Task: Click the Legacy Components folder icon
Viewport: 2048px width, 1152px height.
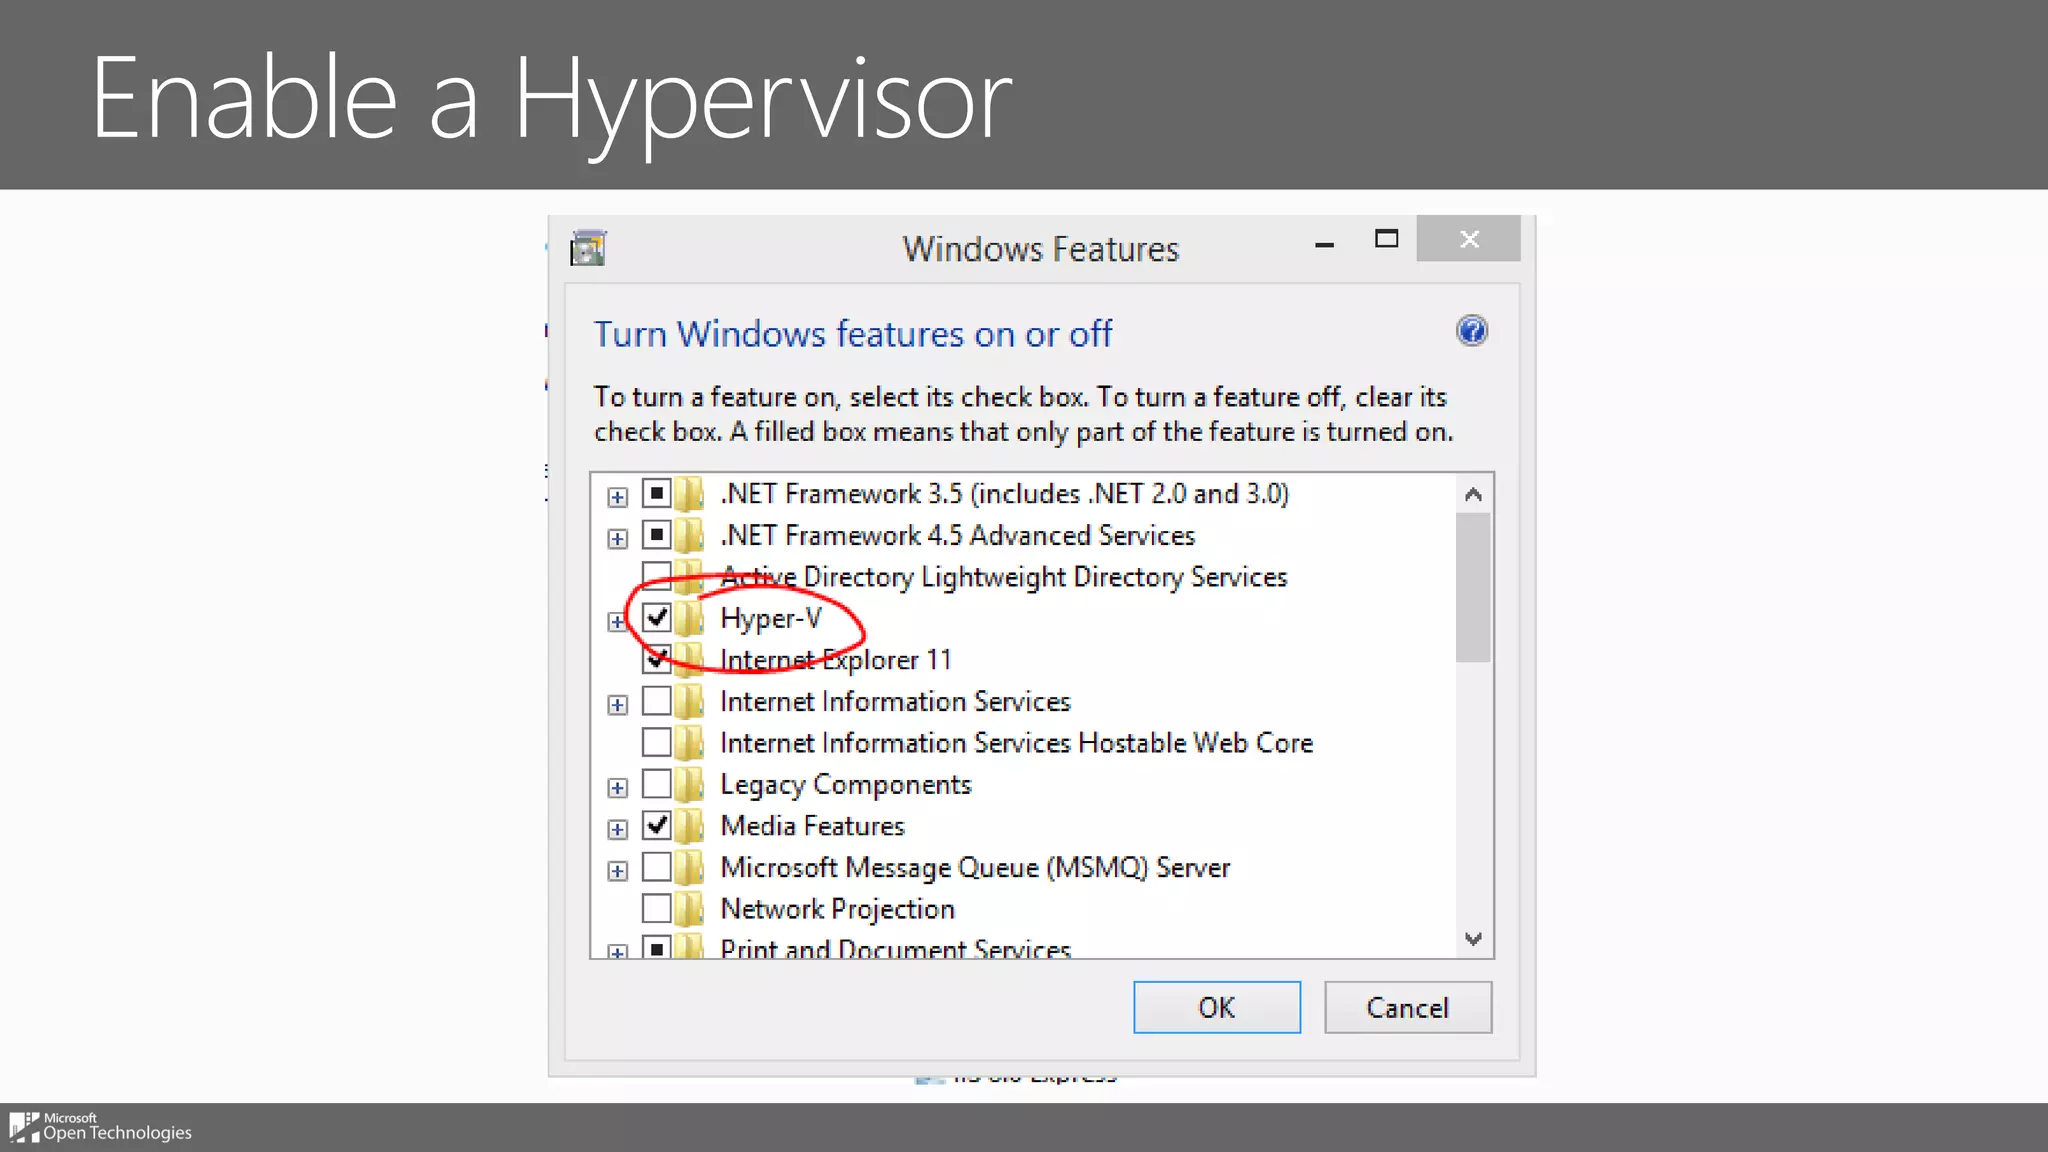Action: [x=689, y=785]
